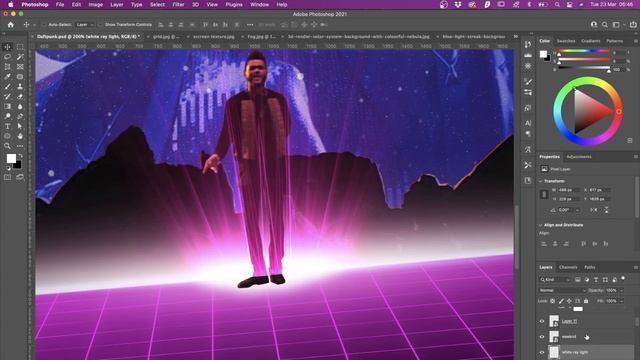Switch to the Swatches tab
Viewport: 640px width, 360px height.
tap(566, 41)
